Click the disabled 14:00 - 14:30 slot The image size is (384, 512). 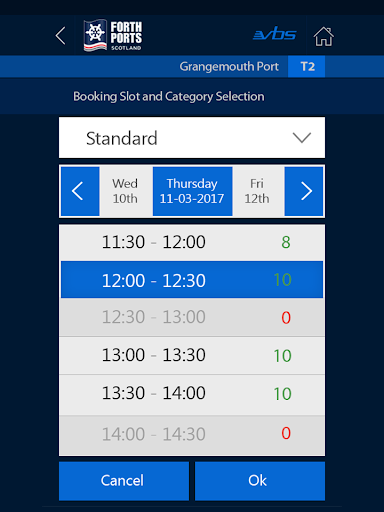tap(192, 435)
